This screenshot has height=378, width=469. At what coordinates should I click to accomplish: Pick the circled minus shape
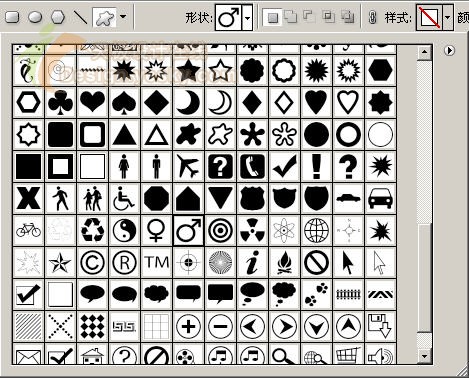click(220, 326)
